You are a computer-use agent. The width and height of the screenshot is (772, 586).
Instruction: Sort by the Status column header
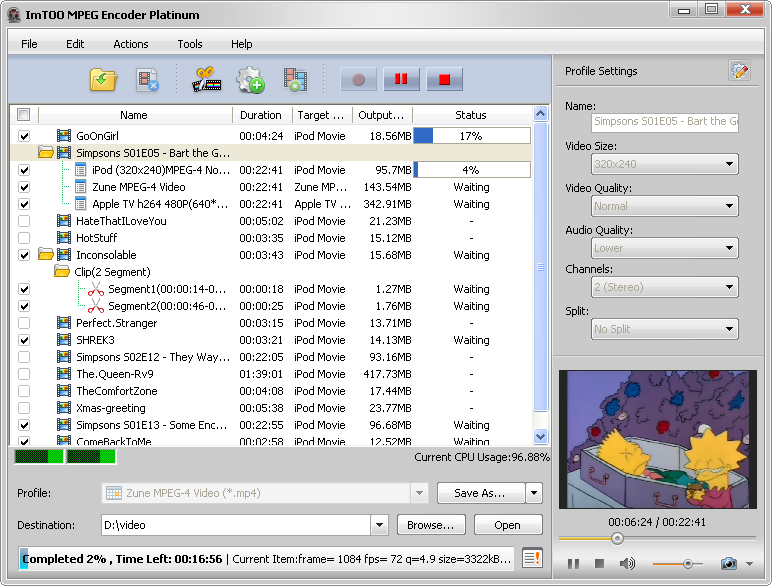(471, 115)
